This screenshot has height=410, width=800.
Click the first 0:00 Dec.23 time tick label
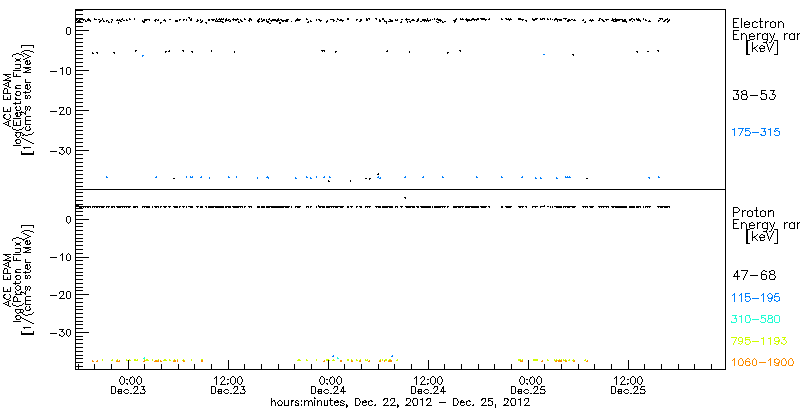coord(129,387)
